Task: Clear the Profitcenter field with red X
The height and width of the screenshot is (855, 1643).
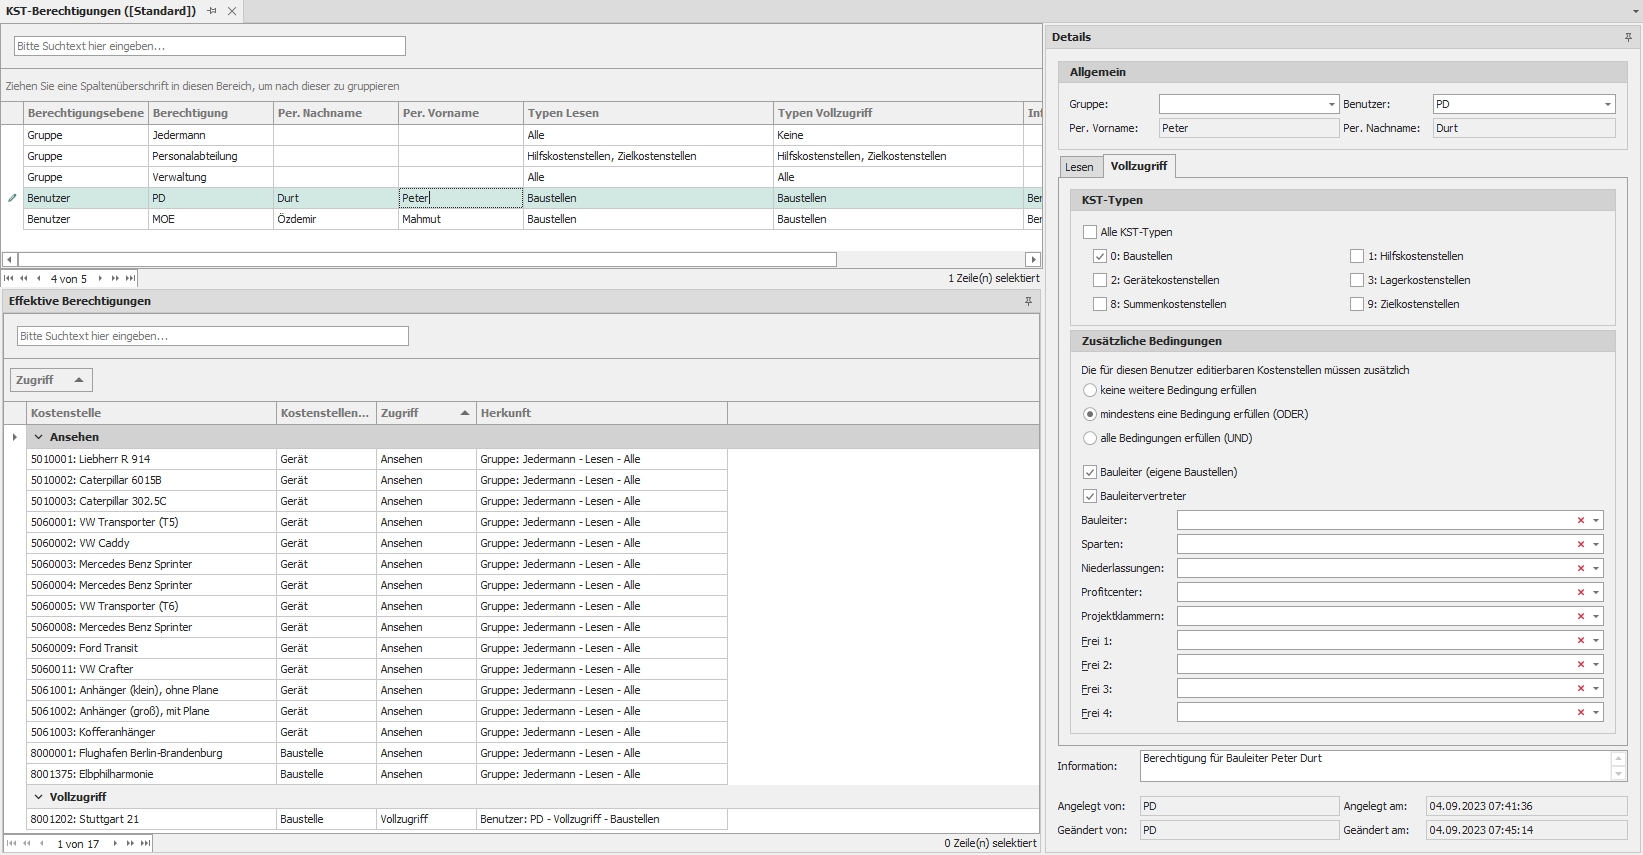Action: pos(1581,592)
